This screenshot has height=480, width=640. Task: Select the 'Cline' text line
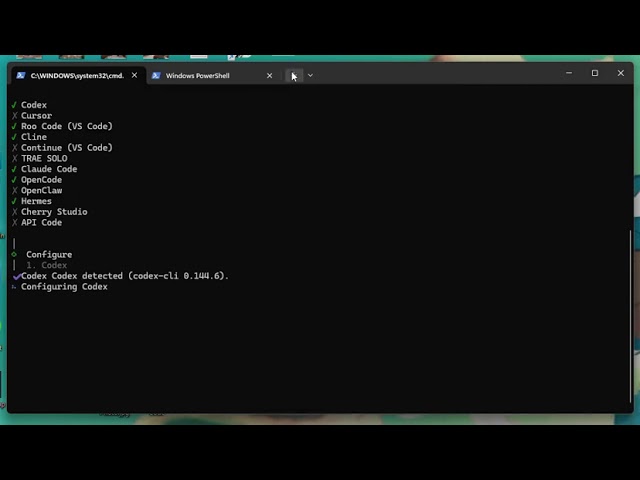[x=34, y=137]
